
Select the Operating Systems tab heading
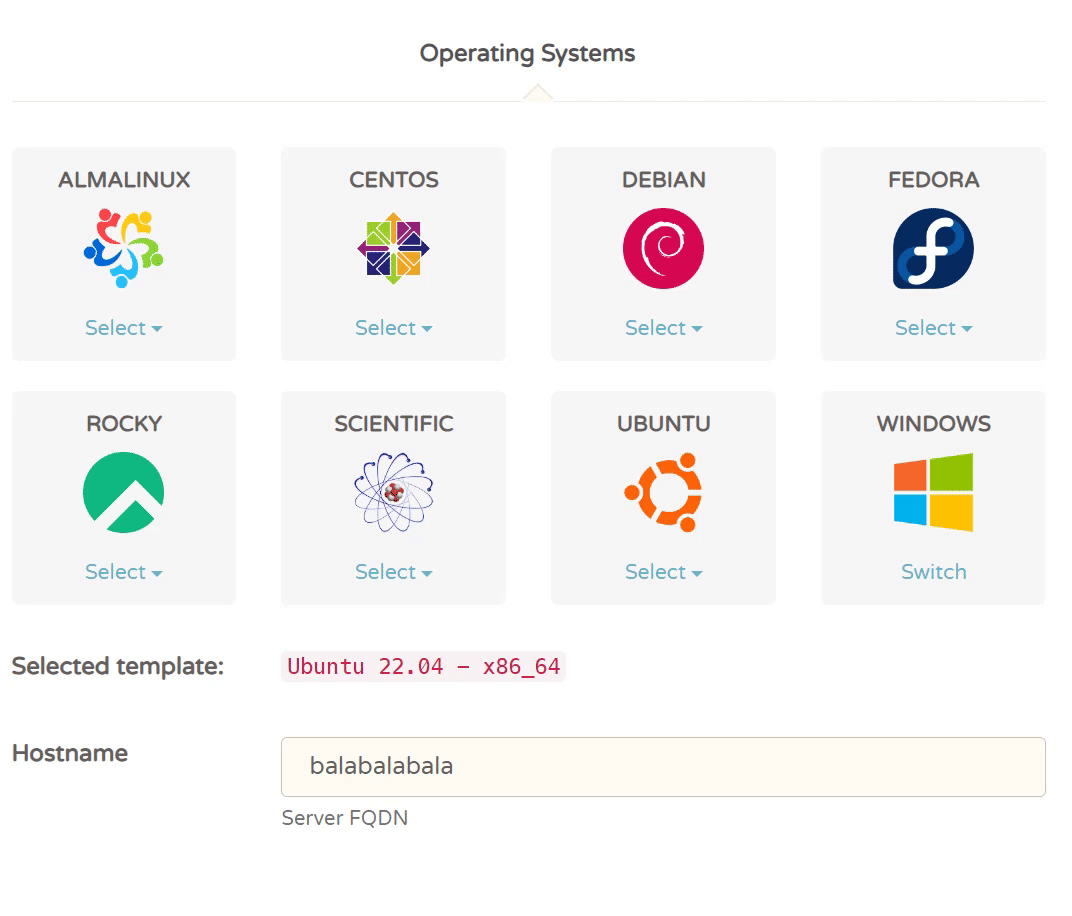pos(527,53)
